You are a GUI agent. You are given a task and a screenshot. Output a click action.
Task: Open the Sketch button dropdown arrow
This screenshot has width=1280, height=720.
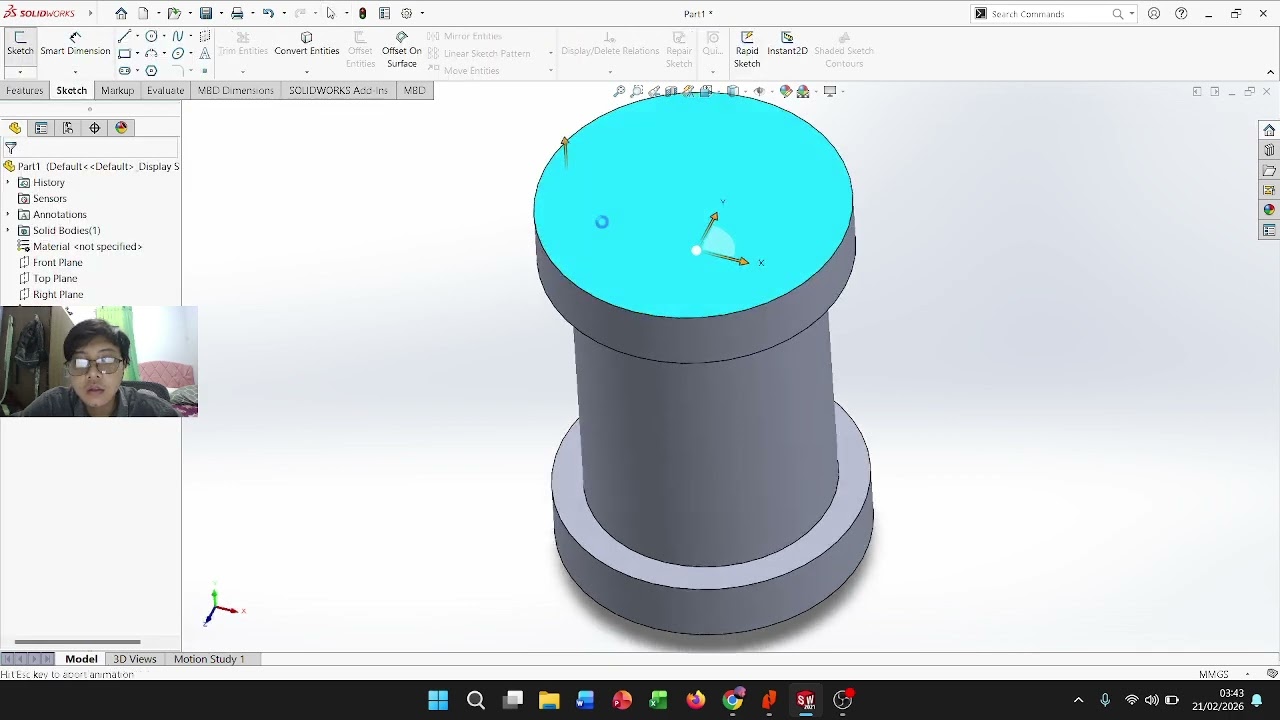(x=20, y=72)
